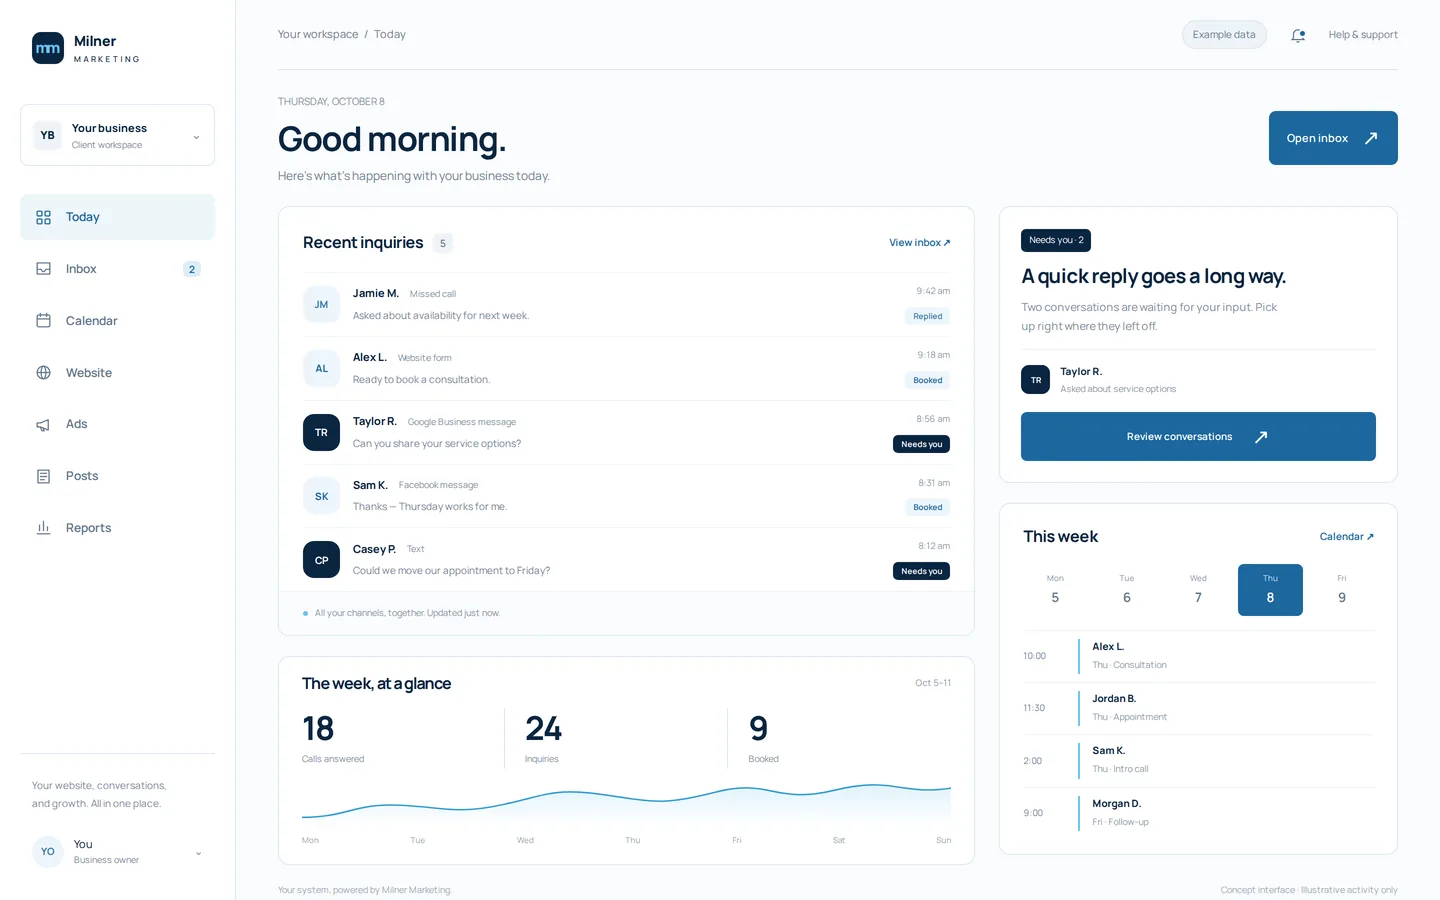
Task: Click the AL avatar for Alex L.
Action: coord(321,369)
